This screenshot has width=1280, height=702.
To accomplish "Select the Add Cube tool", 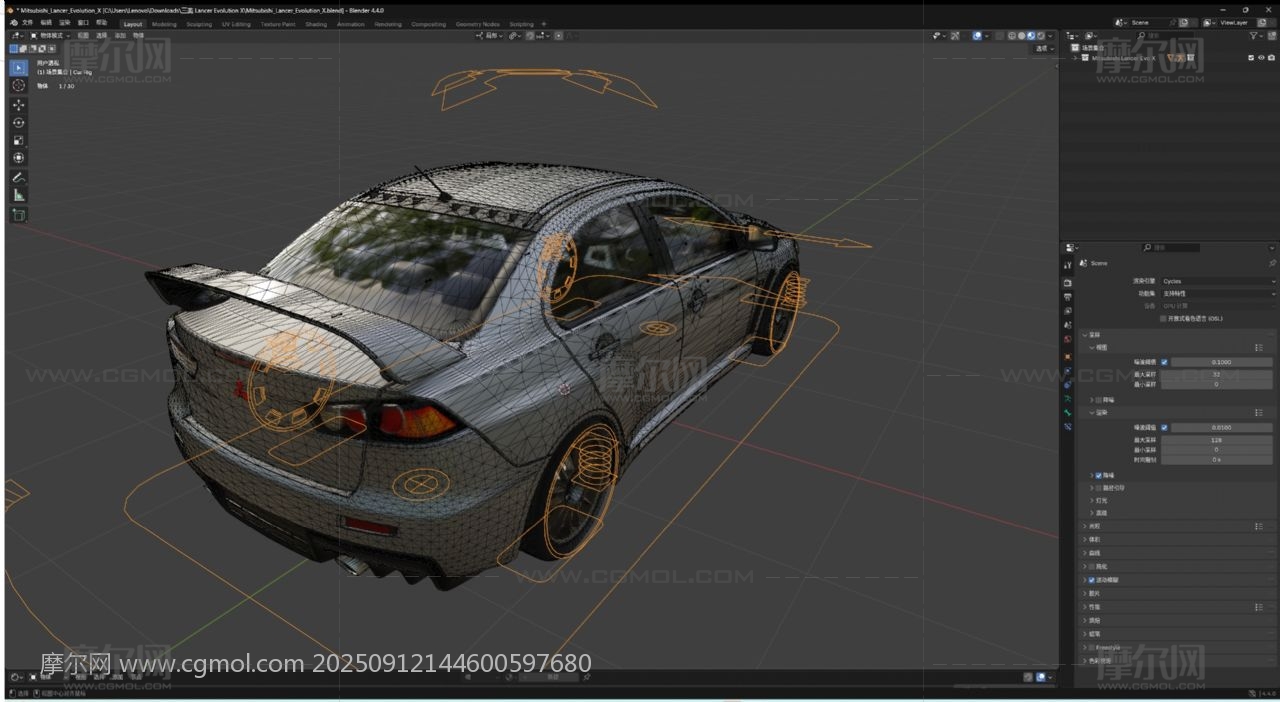I will pos(18,214).
